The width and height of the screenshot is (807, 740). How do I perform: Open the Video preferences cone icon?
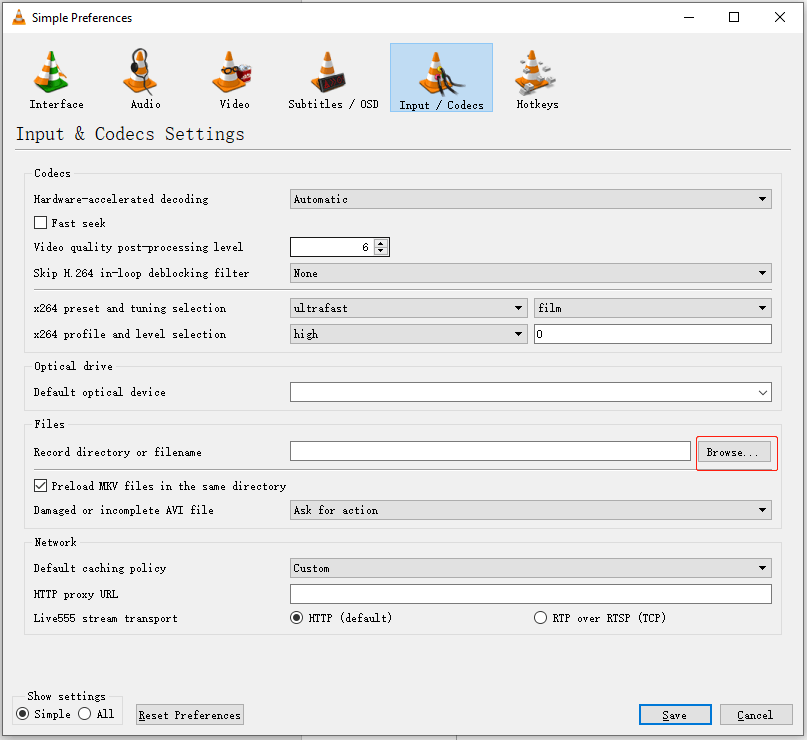231,72
